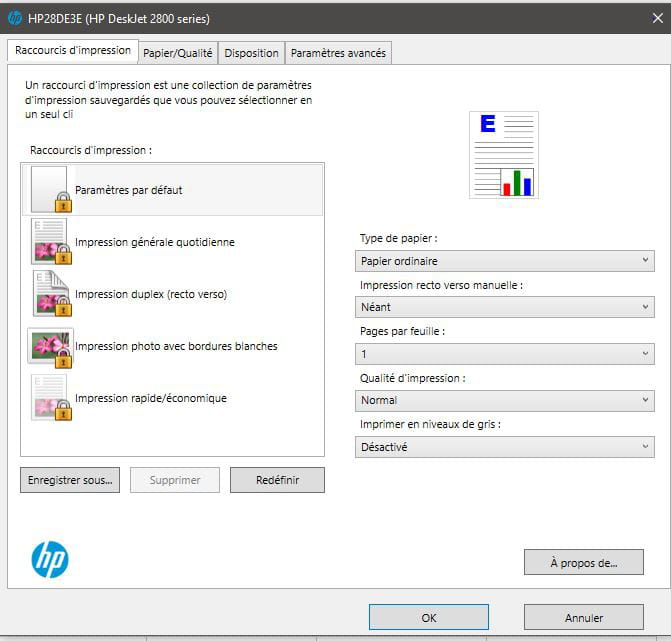
Task: Click the photo avec bordures blanches icon
Action: tap(50, 347)
